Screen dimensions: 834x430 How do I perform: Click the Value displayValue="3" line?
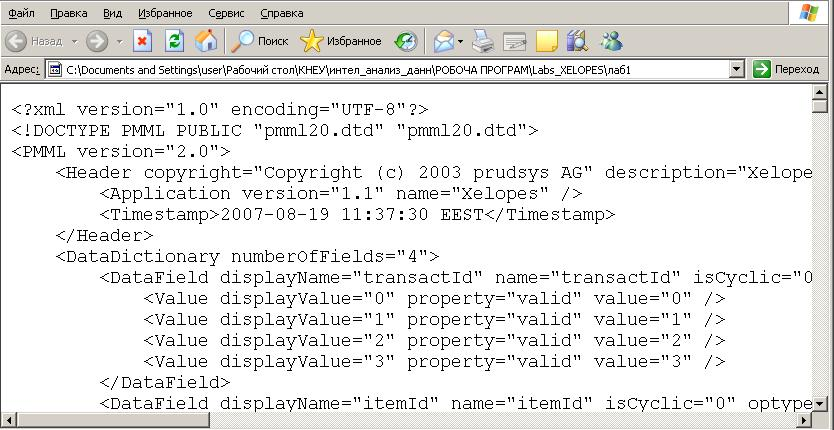[434, 362]
